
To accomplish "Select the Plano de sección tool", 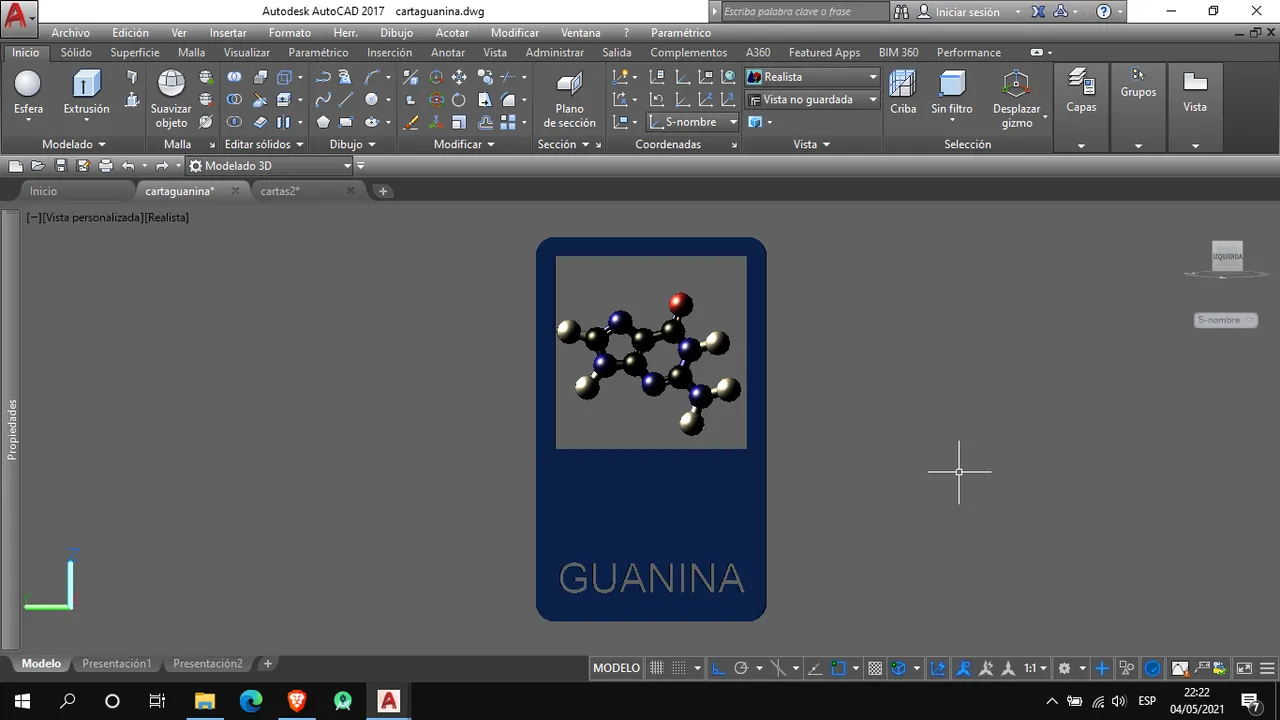I will coord(569,99).
